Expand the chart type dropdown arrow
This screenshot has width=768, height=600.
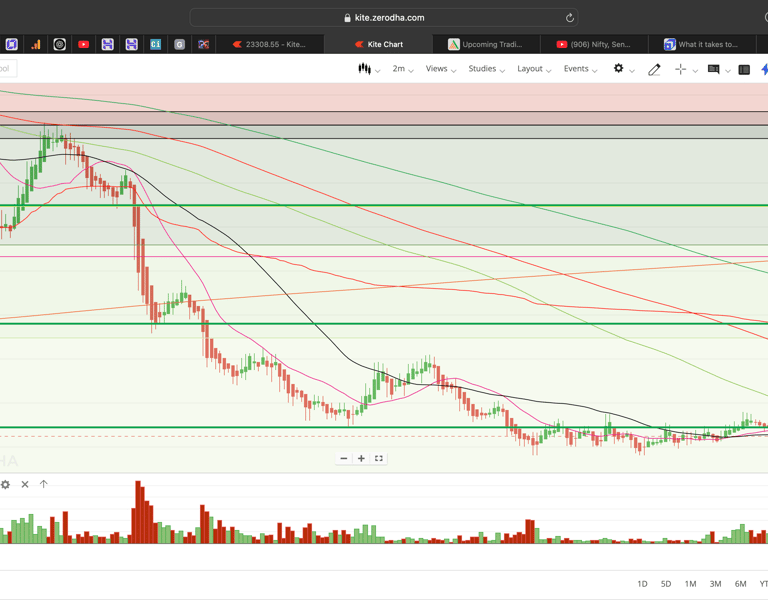tap(378, 71)
